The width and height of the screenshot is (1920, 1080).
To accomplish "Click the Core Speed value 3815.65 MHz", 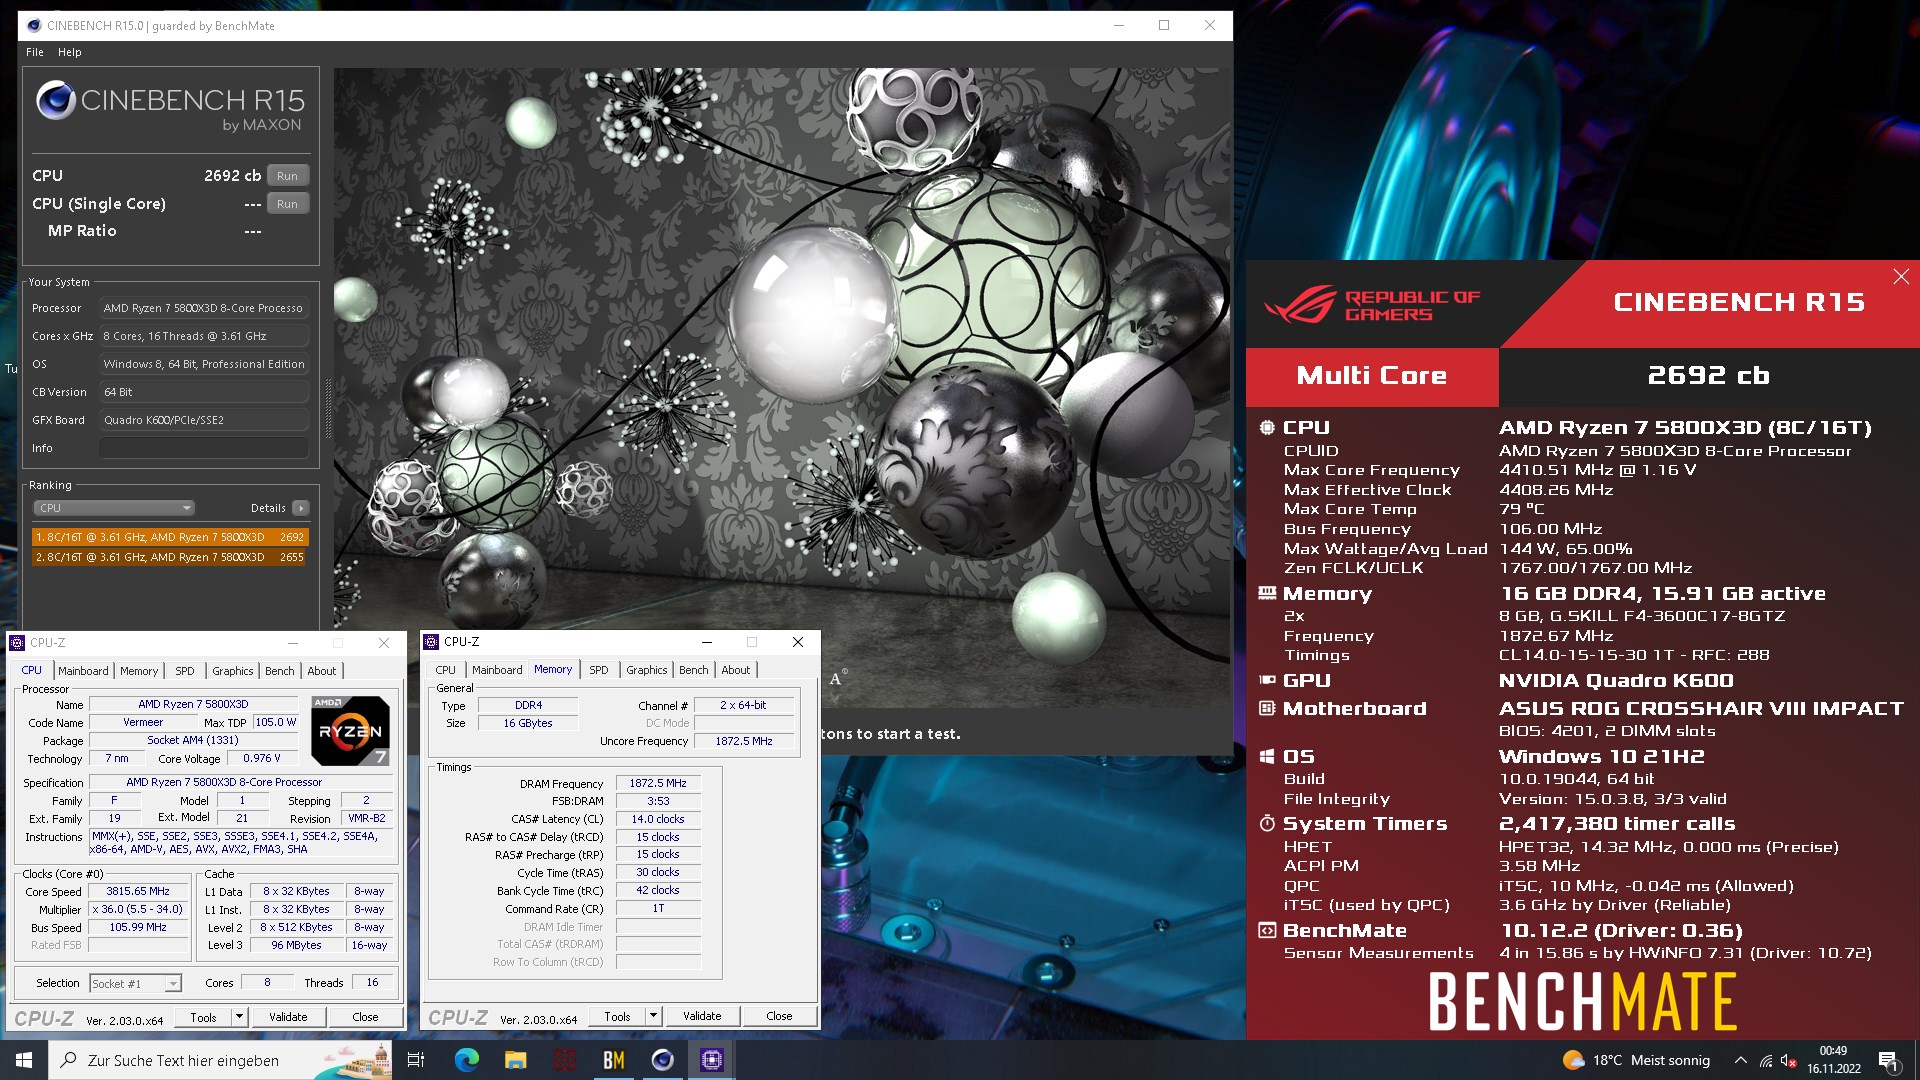I will click(138, 891).
